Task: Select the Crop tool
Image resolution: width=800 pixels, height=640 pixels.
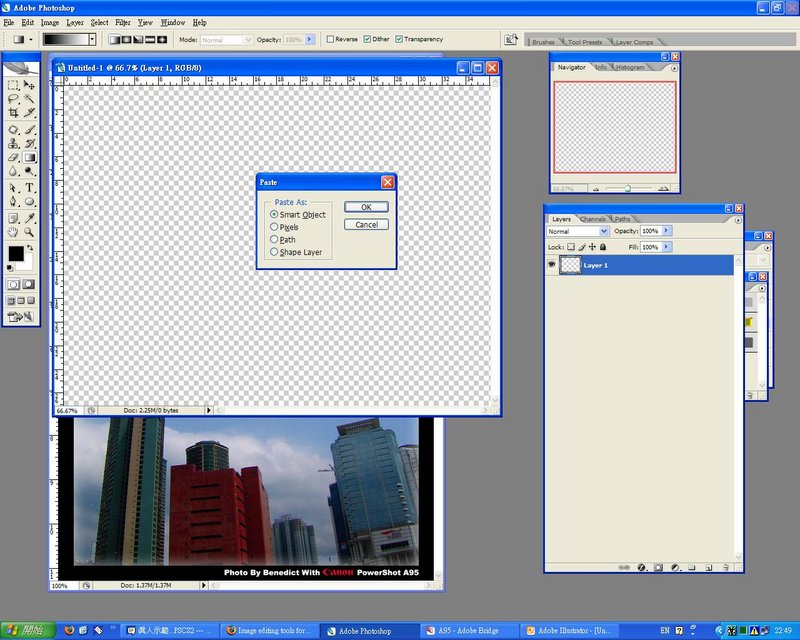Action: click(x=13, y=114)
